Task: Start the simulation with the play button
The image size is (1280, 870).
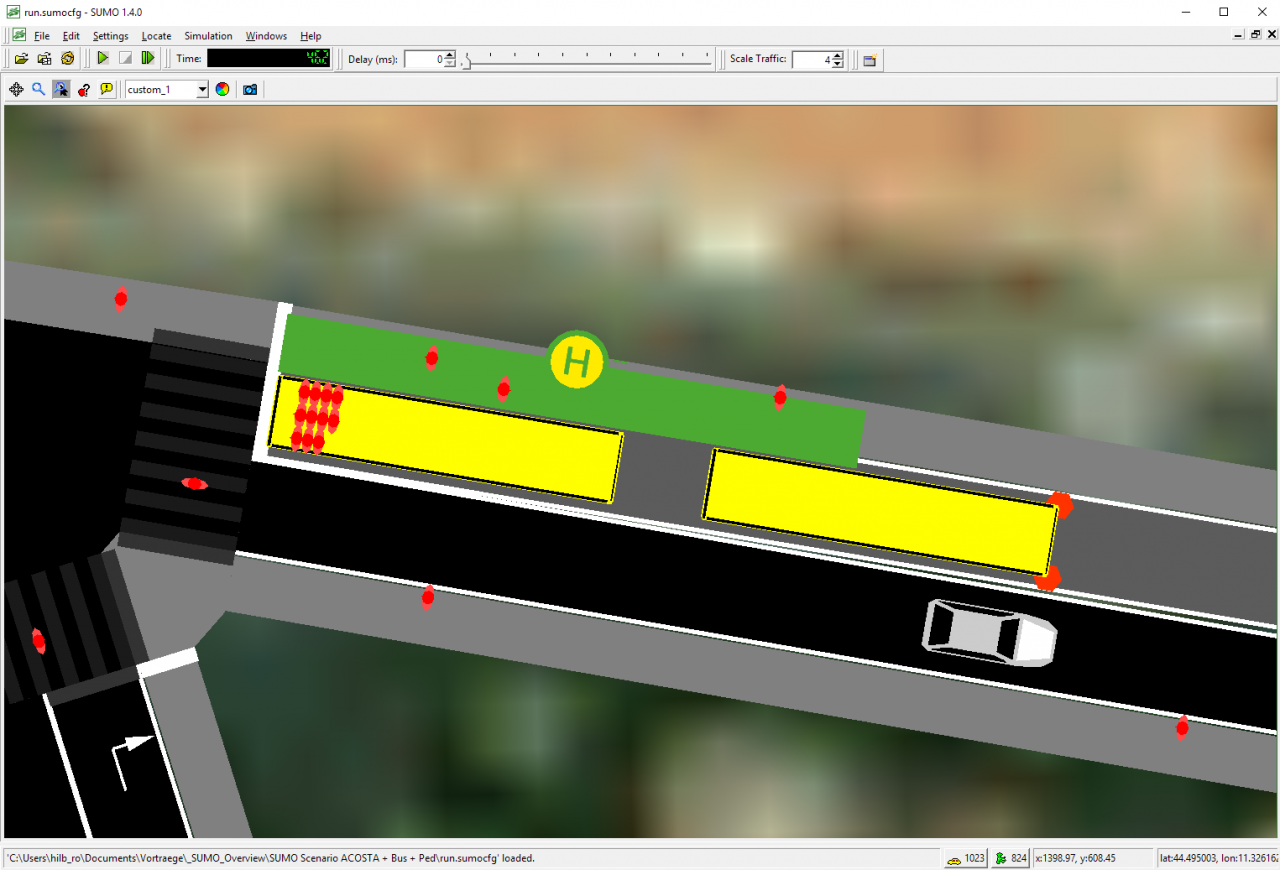Action: [102, 59]
